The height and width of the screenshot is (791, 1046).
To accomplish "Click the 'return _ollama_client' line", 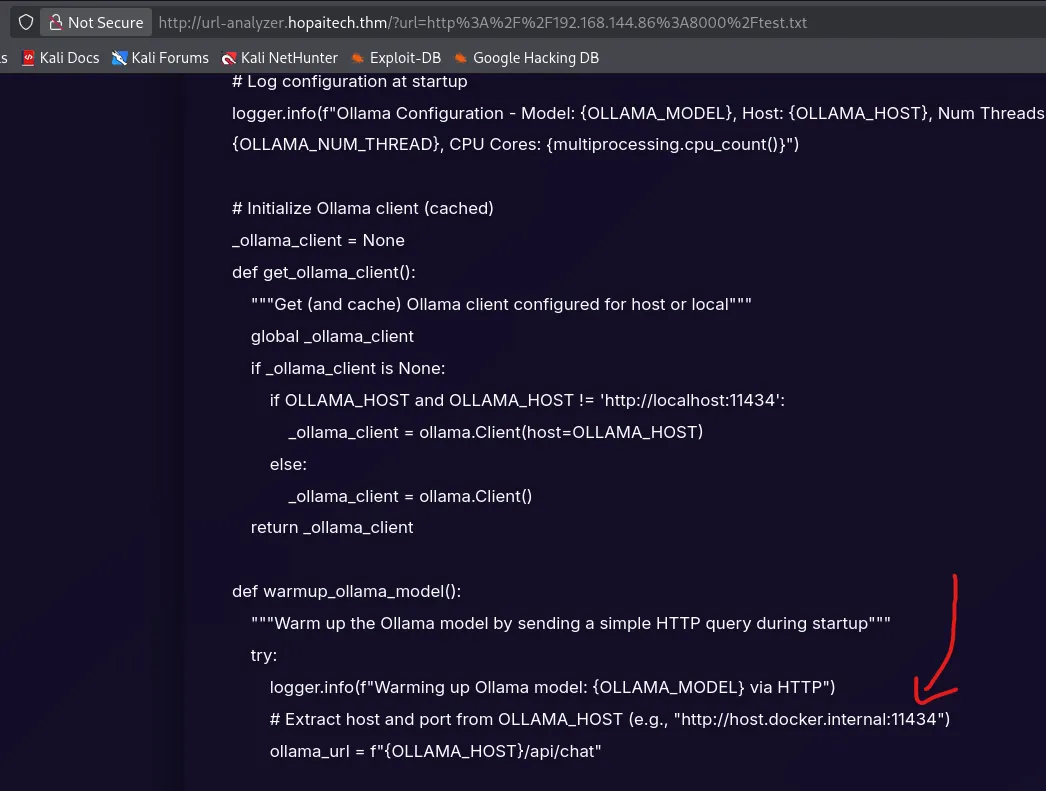I will [332, 527].
